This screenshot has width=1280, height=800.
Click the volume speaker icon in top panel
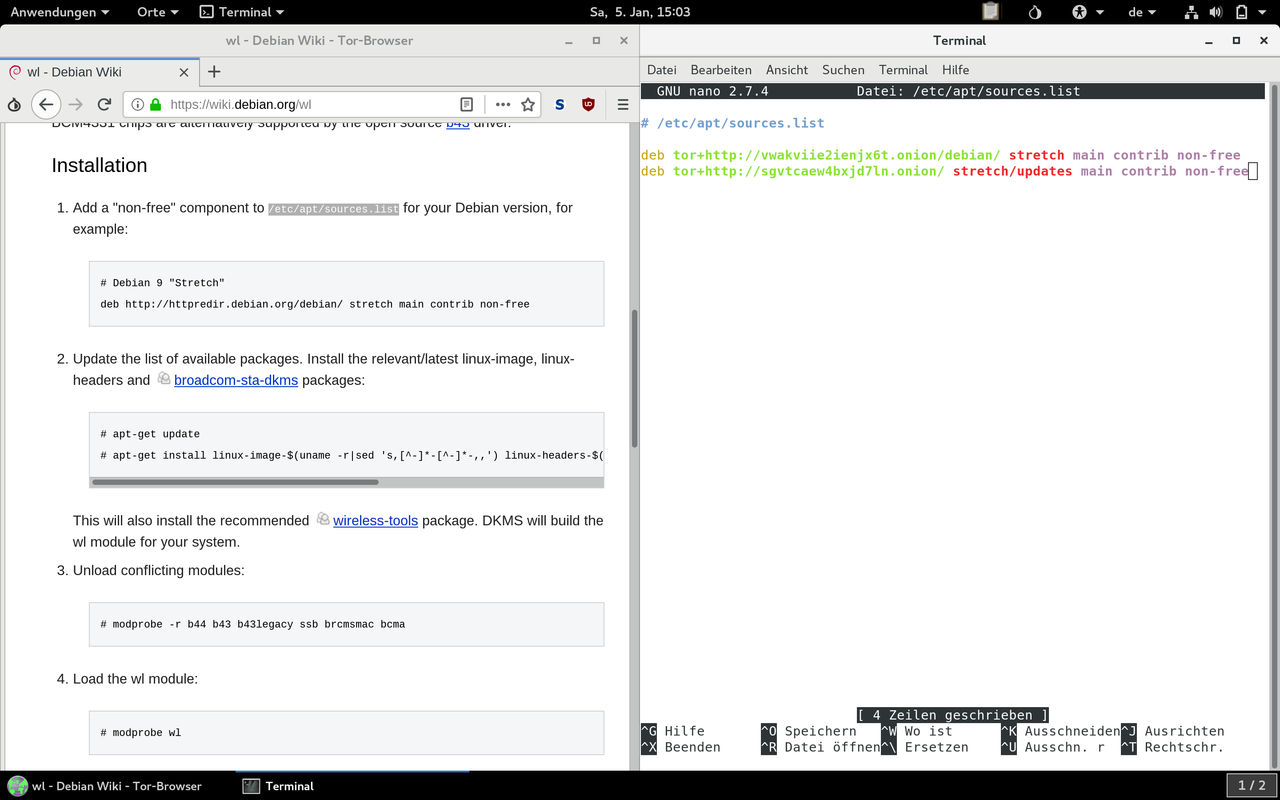tap(1216, 12)
